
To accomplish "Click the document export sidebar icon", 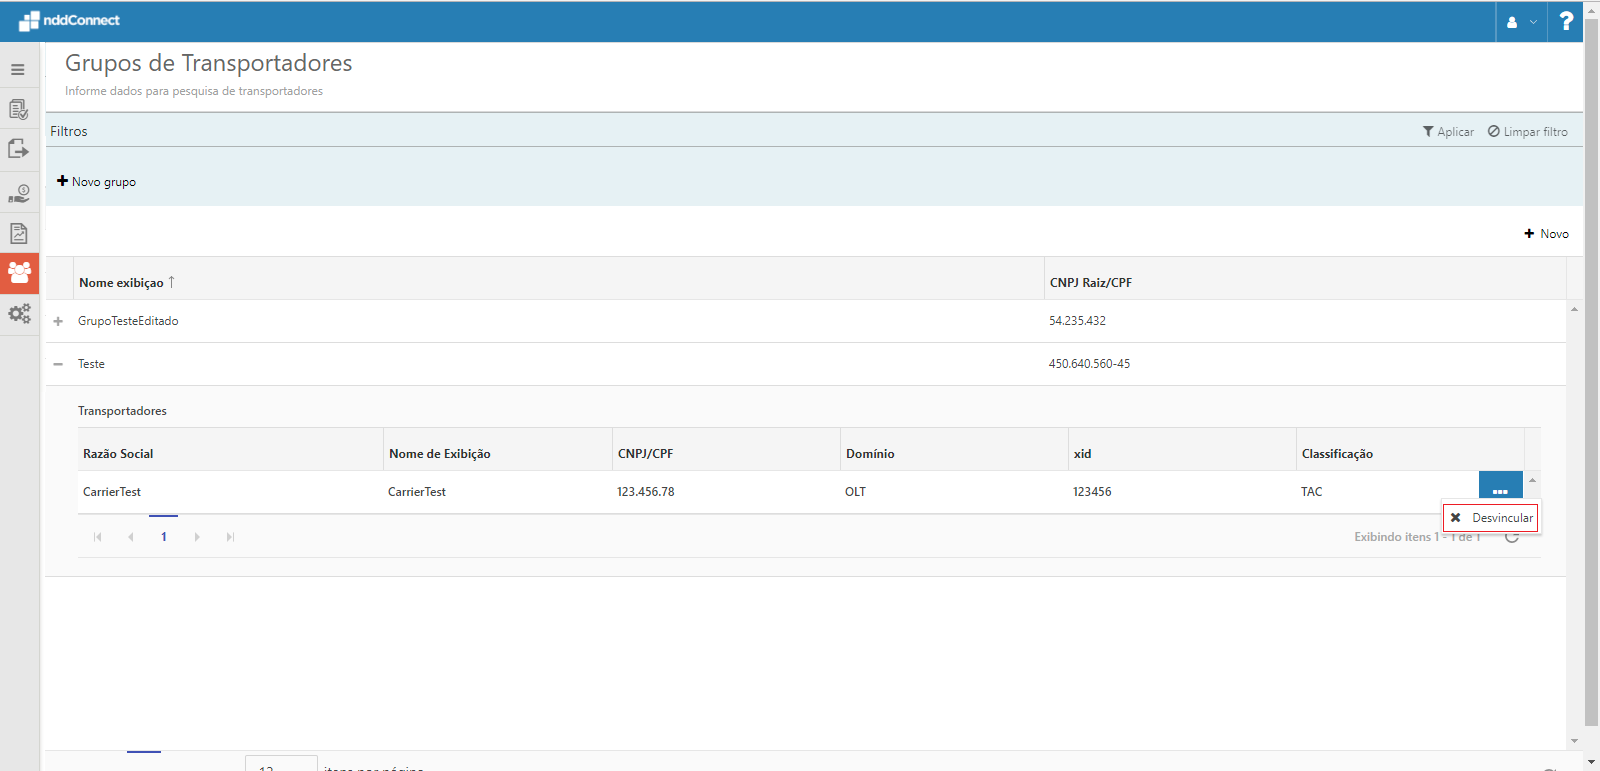I will (18, 149).
